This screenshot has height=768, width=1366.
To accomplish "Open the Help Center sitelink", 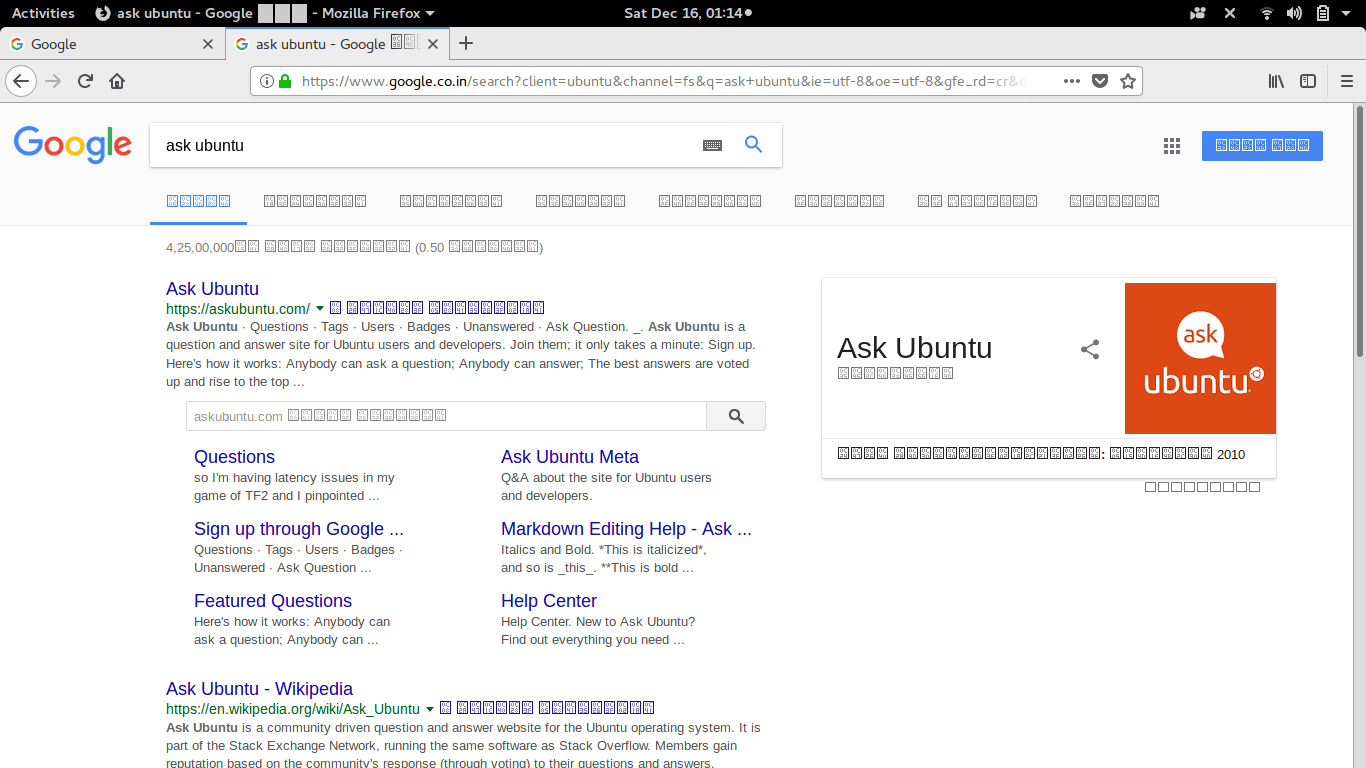I will (549, 601).
